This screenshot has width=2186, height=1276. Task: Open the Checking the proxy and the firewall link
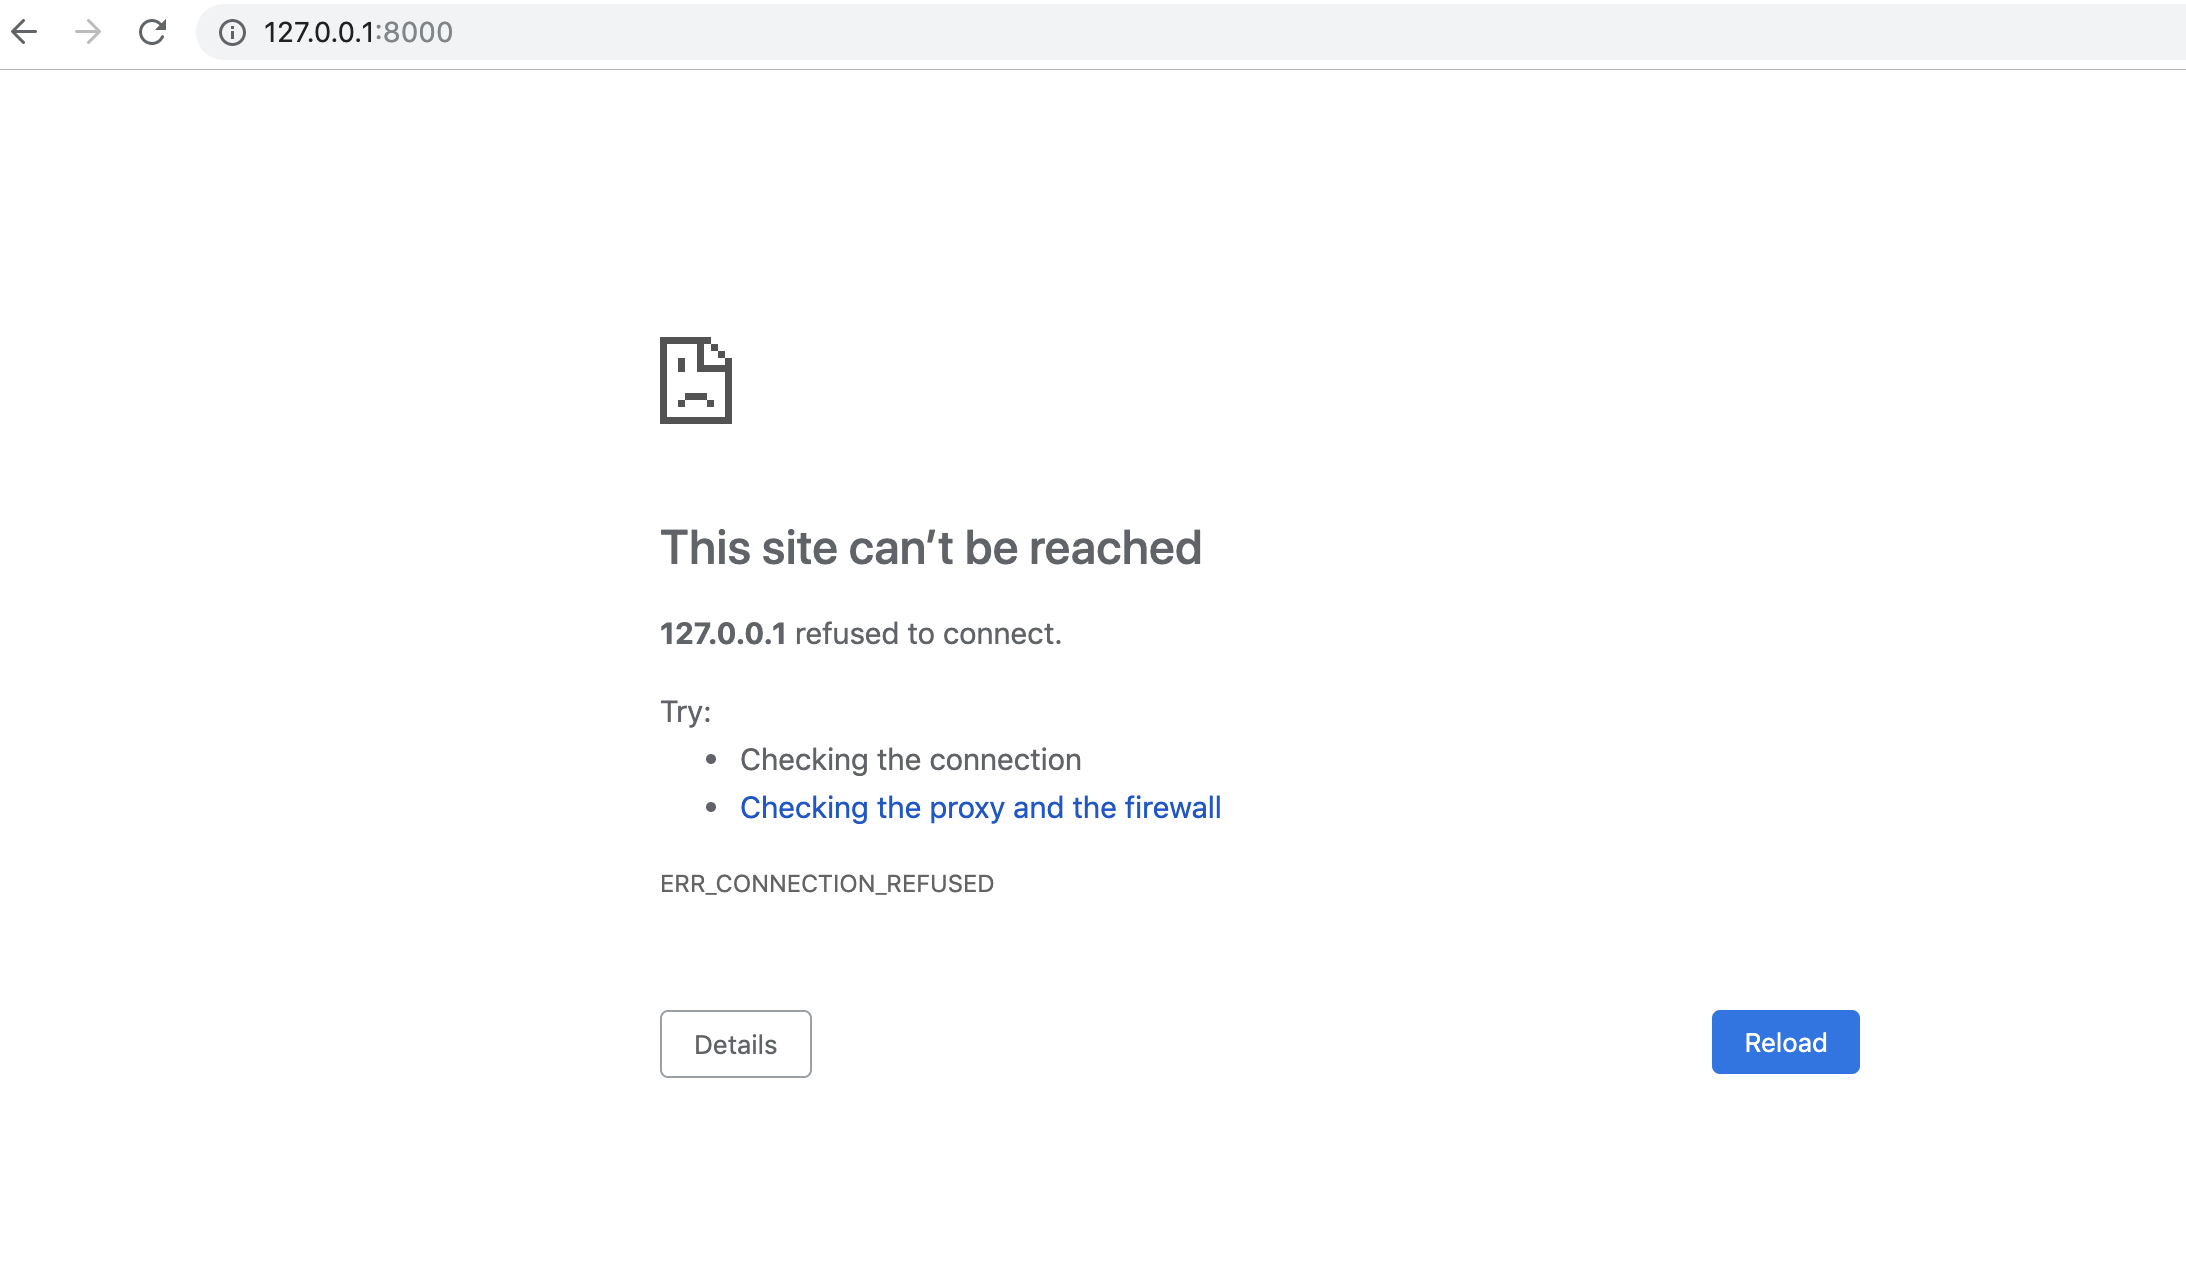coord(980,807)
